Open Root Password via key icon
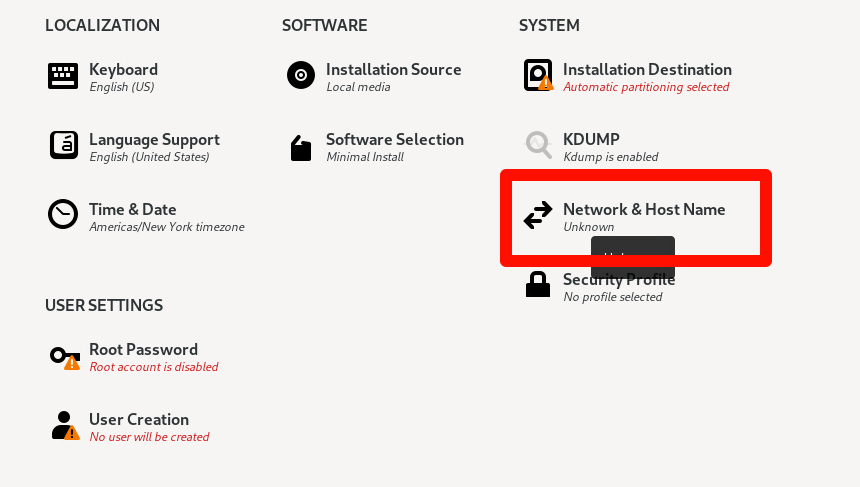 click(x=65, y=358)
